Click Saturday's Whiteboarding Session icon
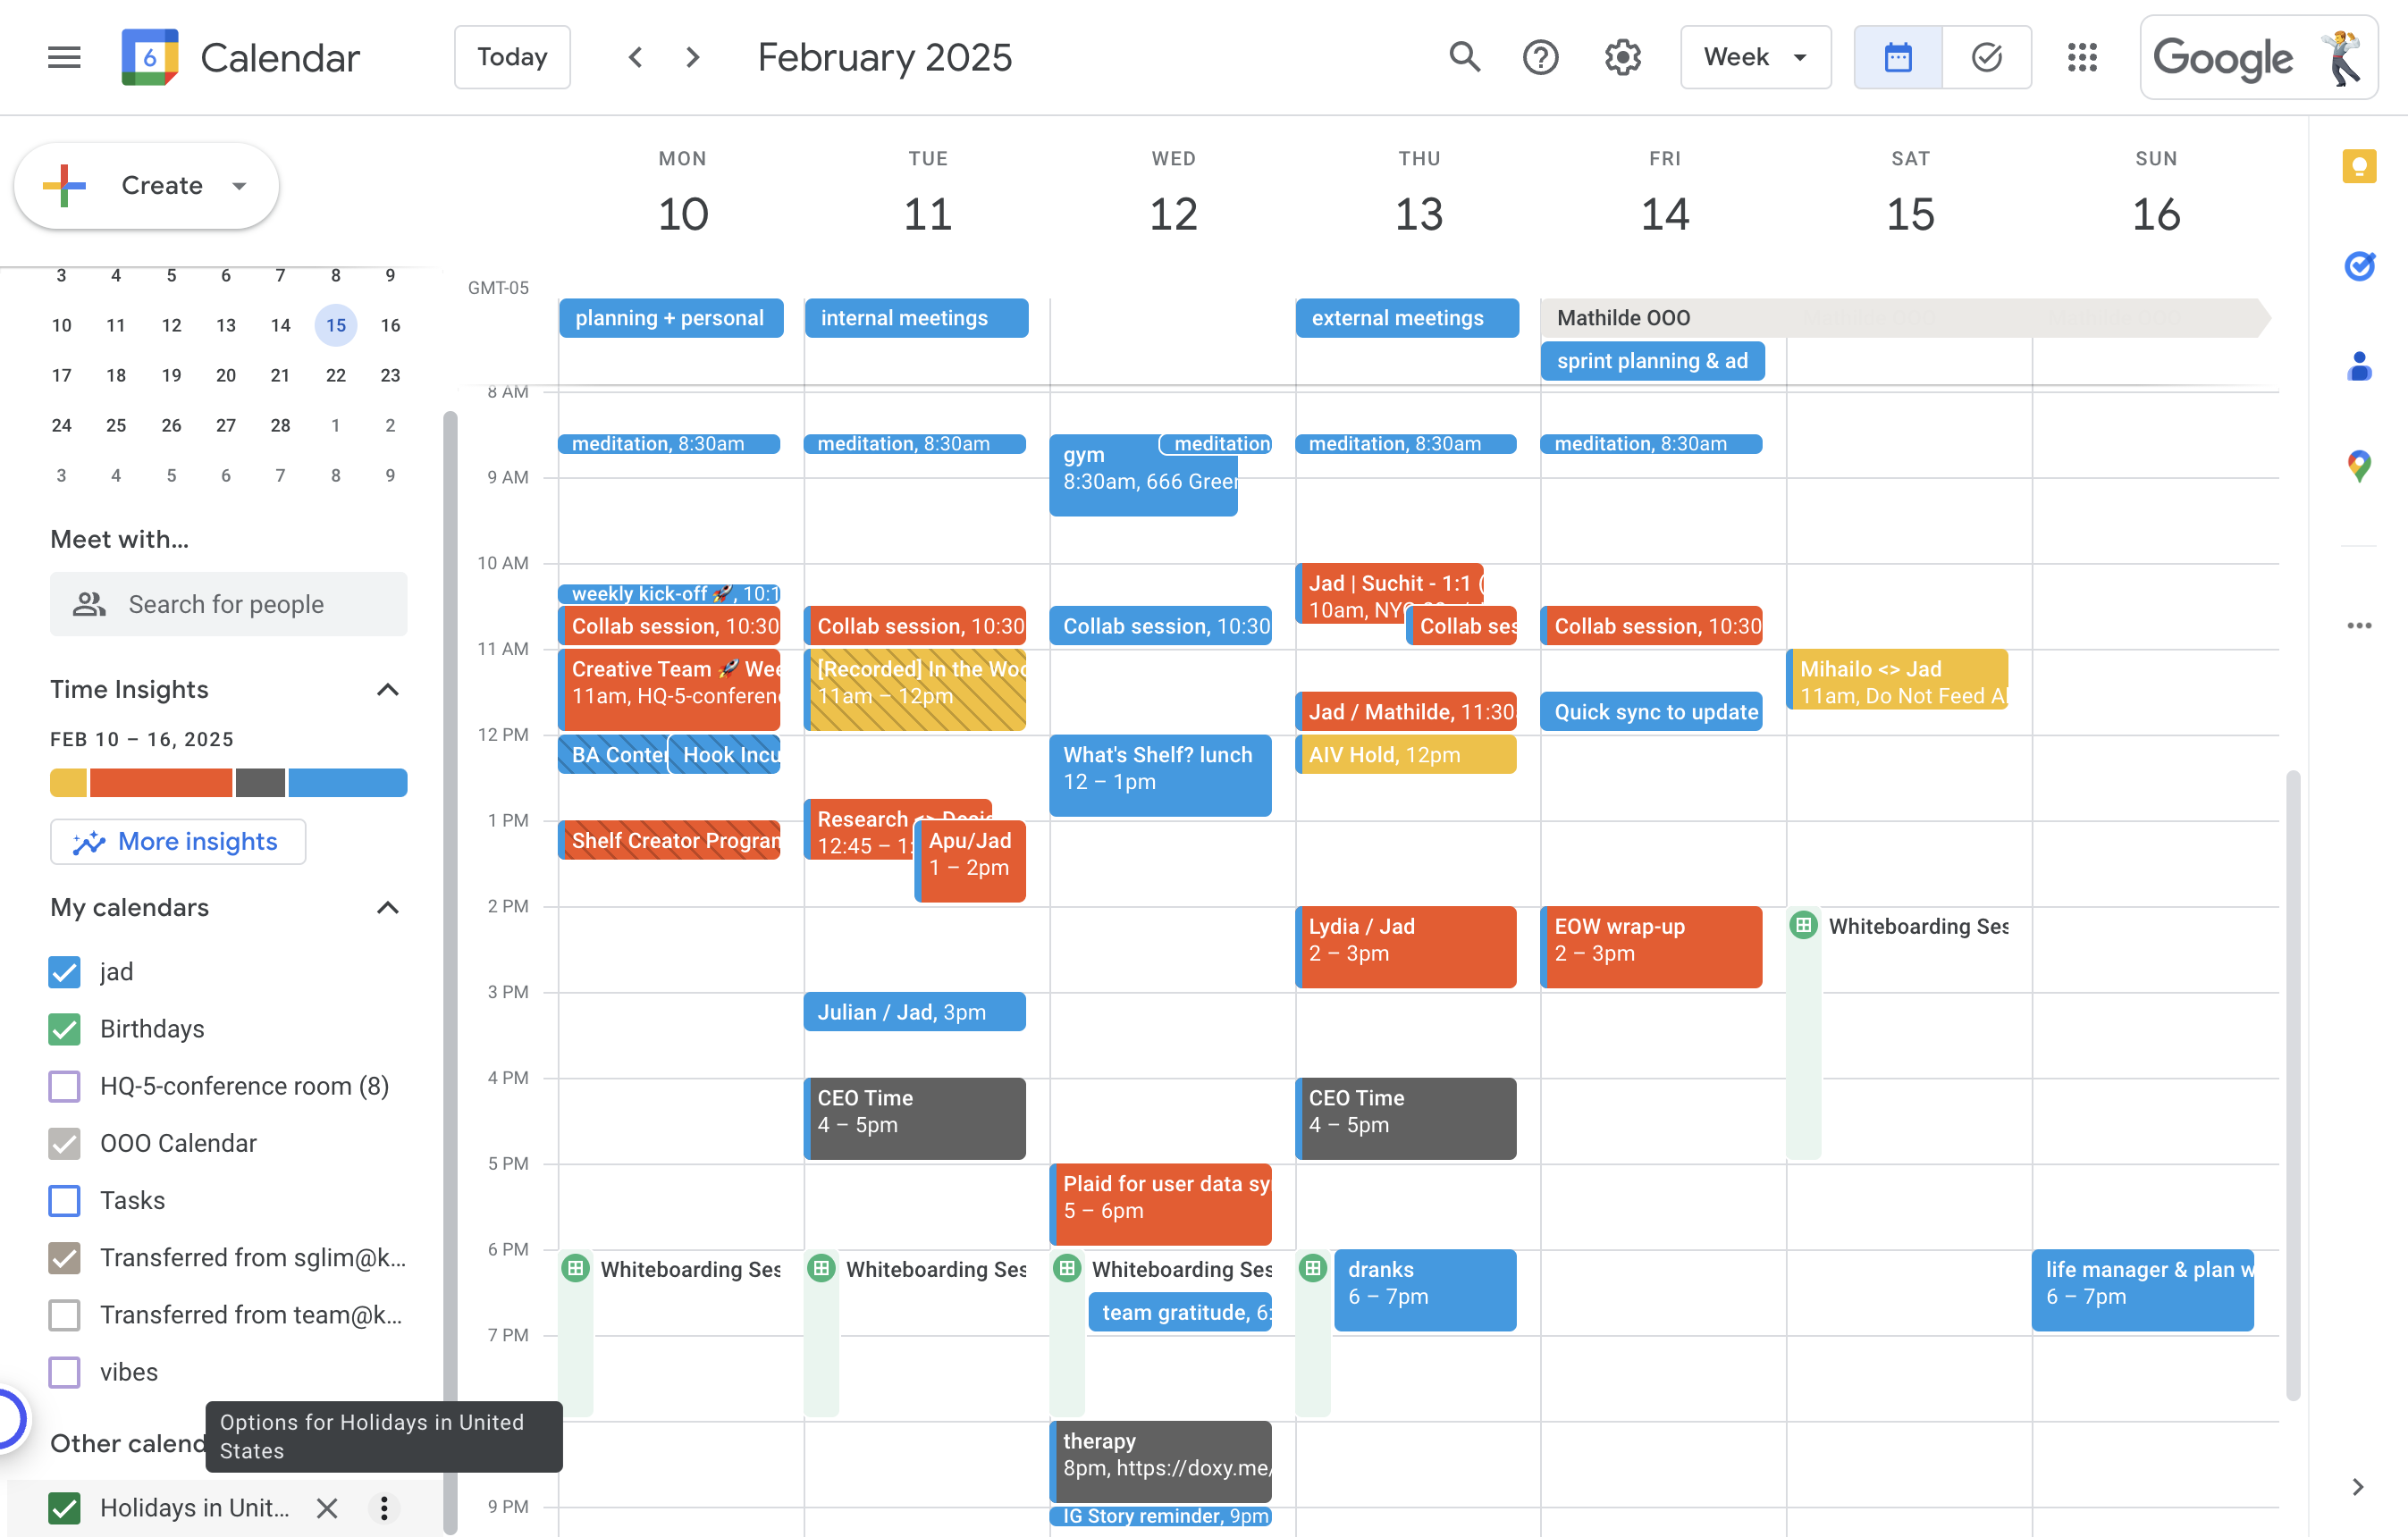 click(1803, 925)
